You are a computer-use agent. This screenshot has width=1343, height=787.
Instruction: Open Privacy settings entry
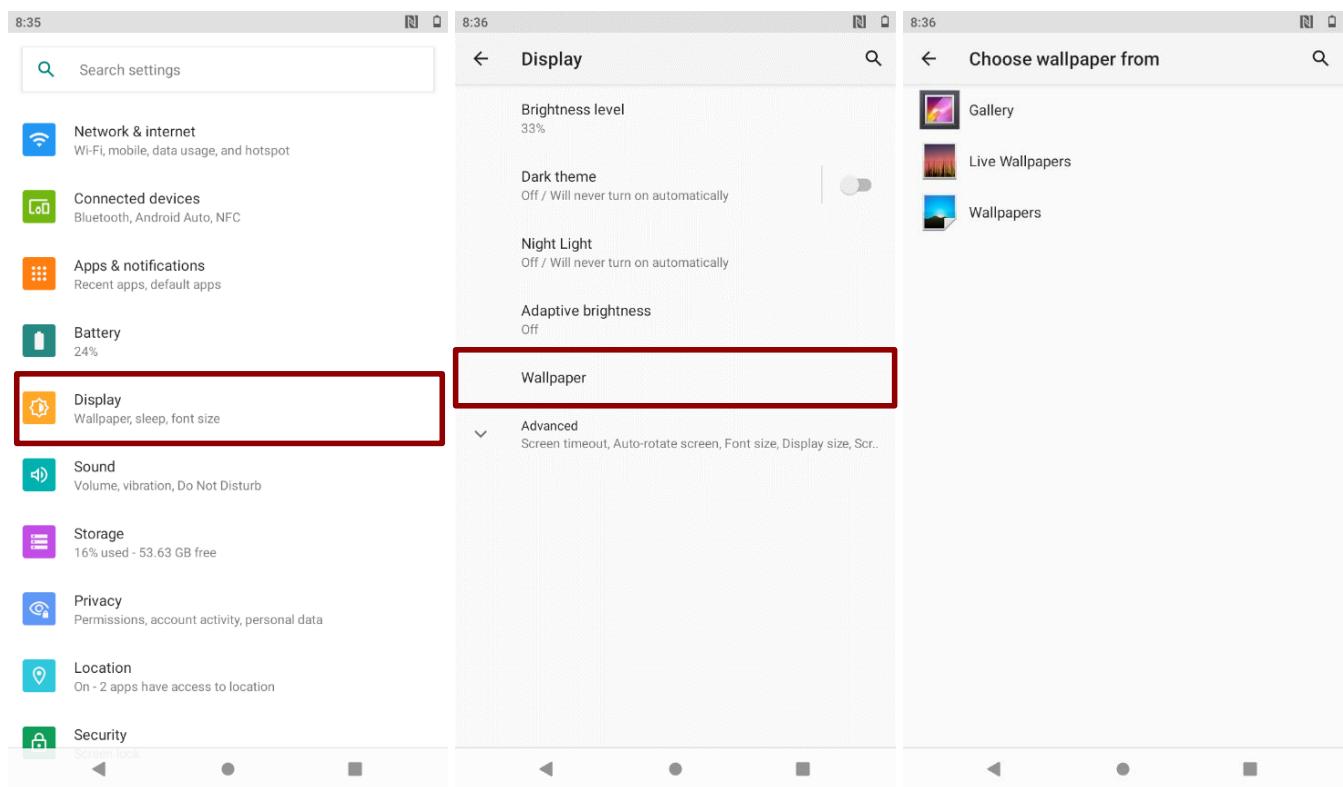click(228, 609)
